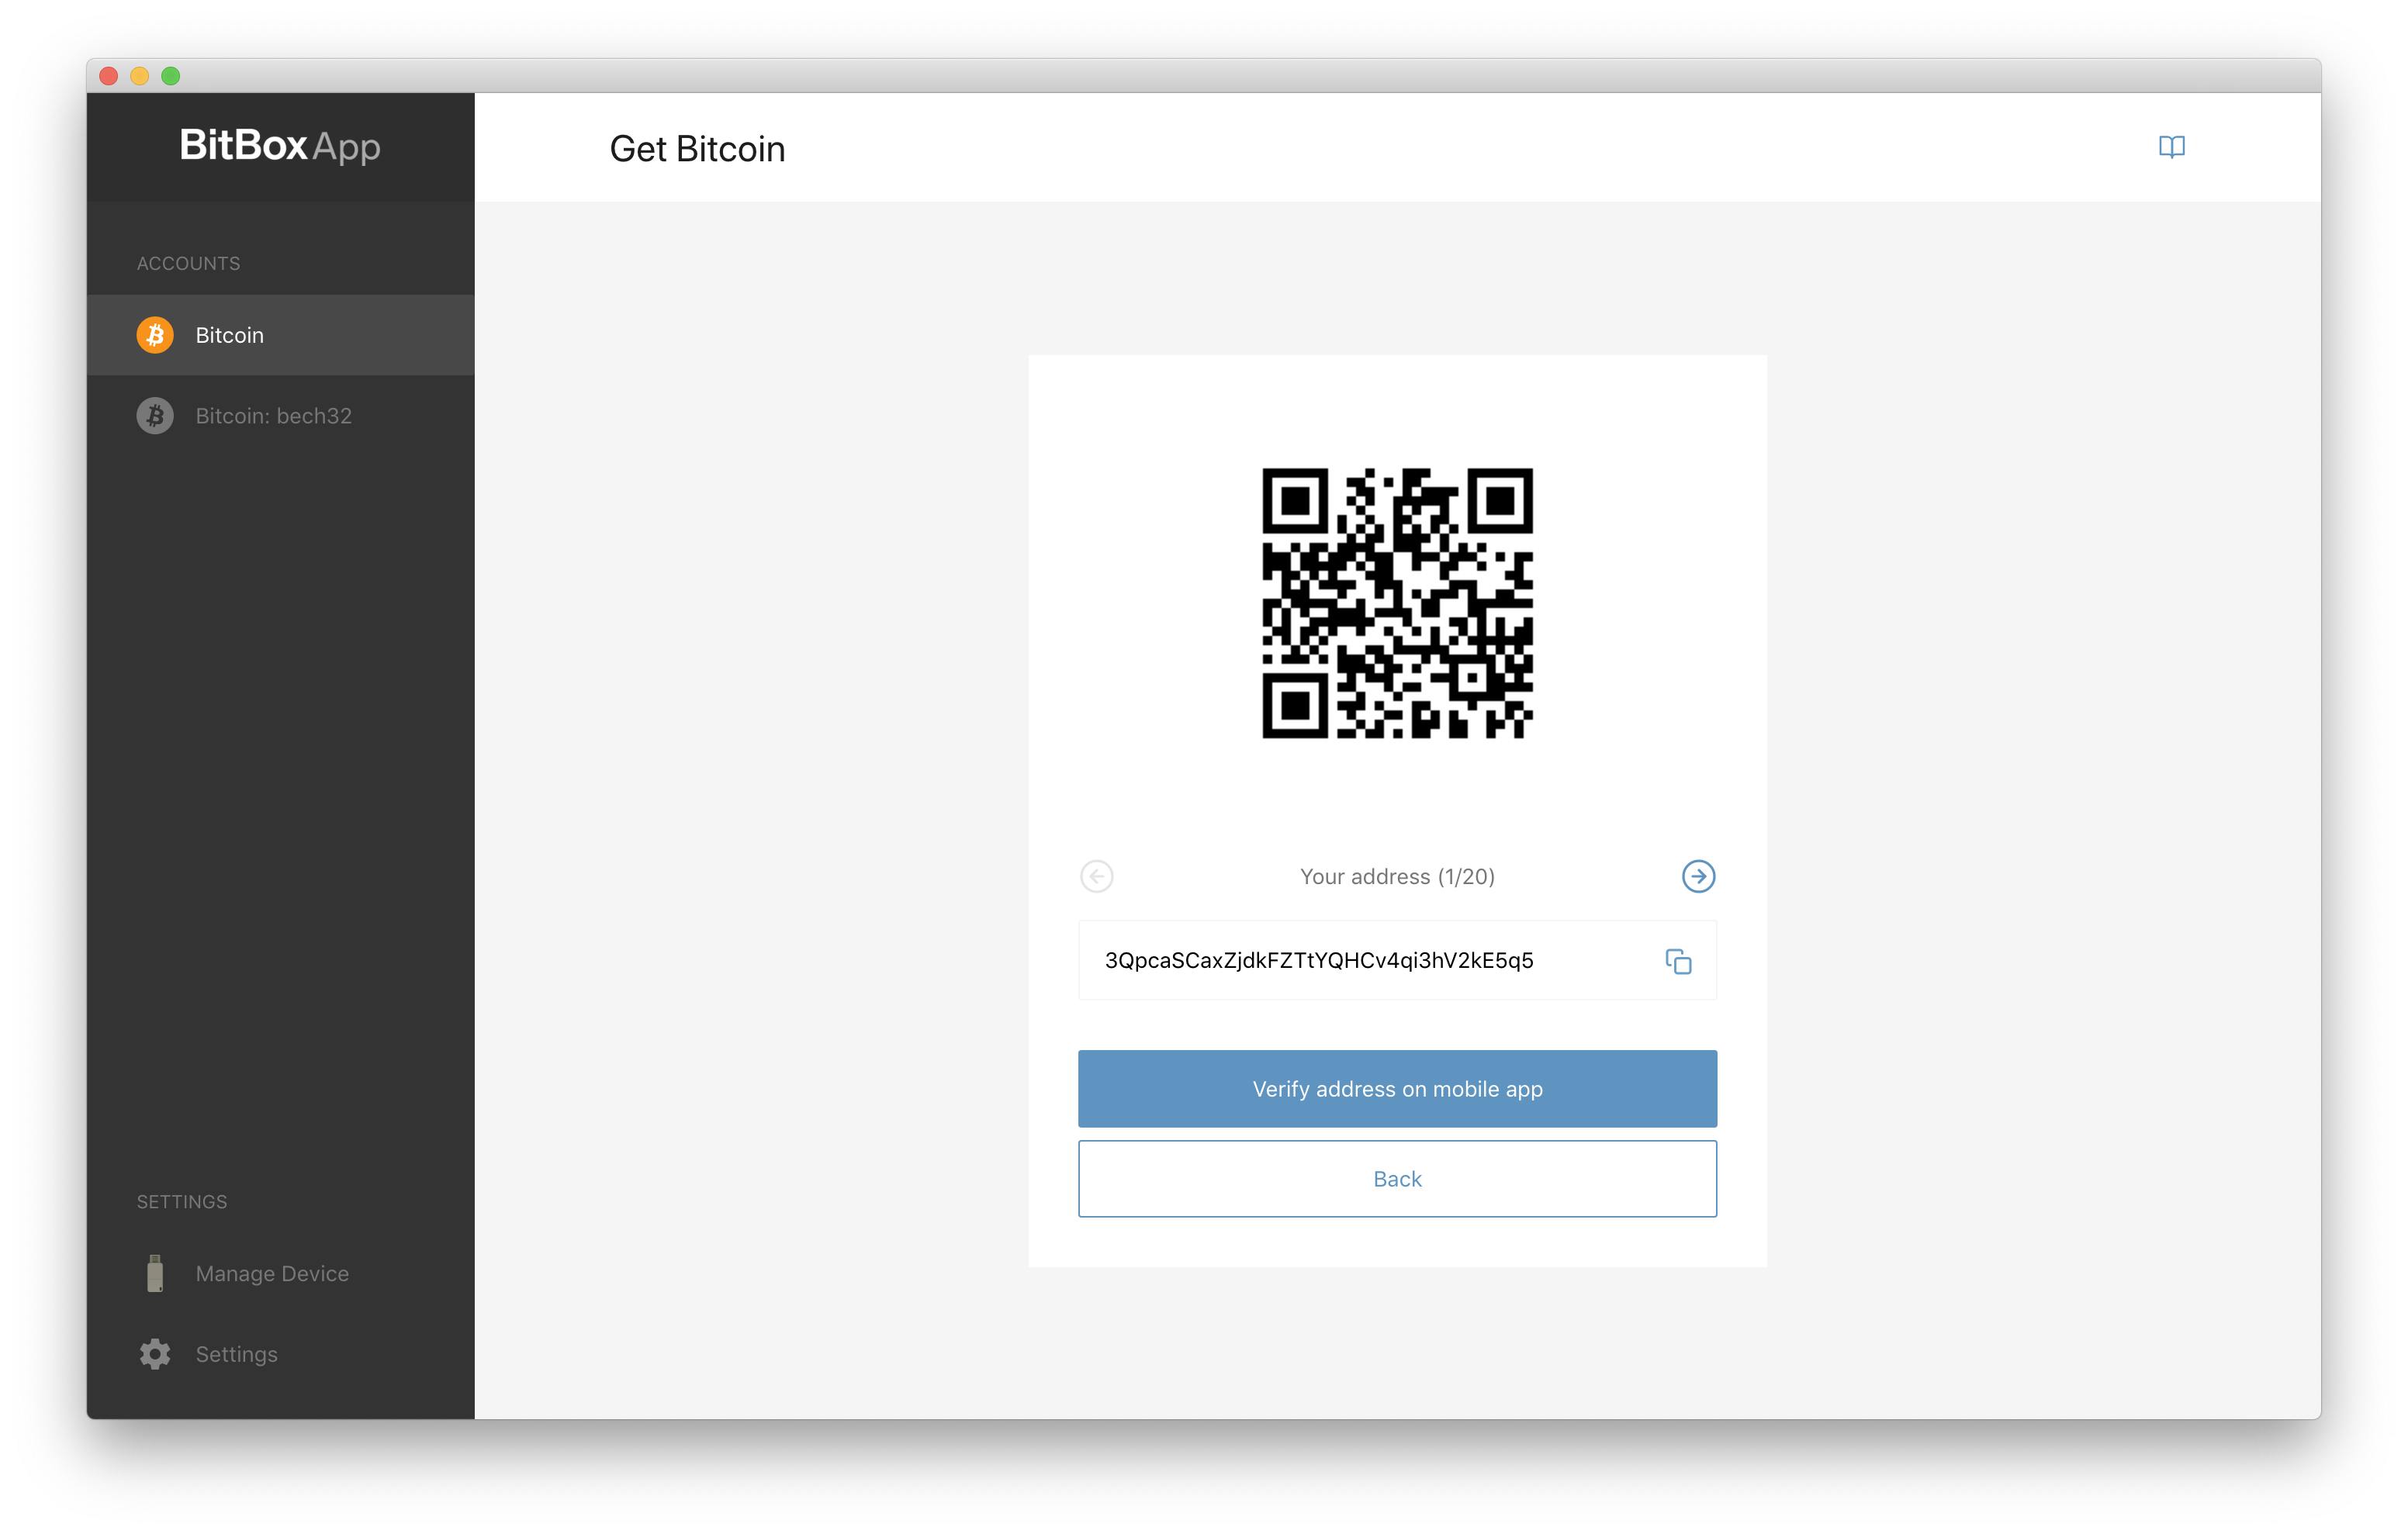Click the Get Bitcoin heading
This screenshot has height=1534, width=2408.
pos(697,149)
